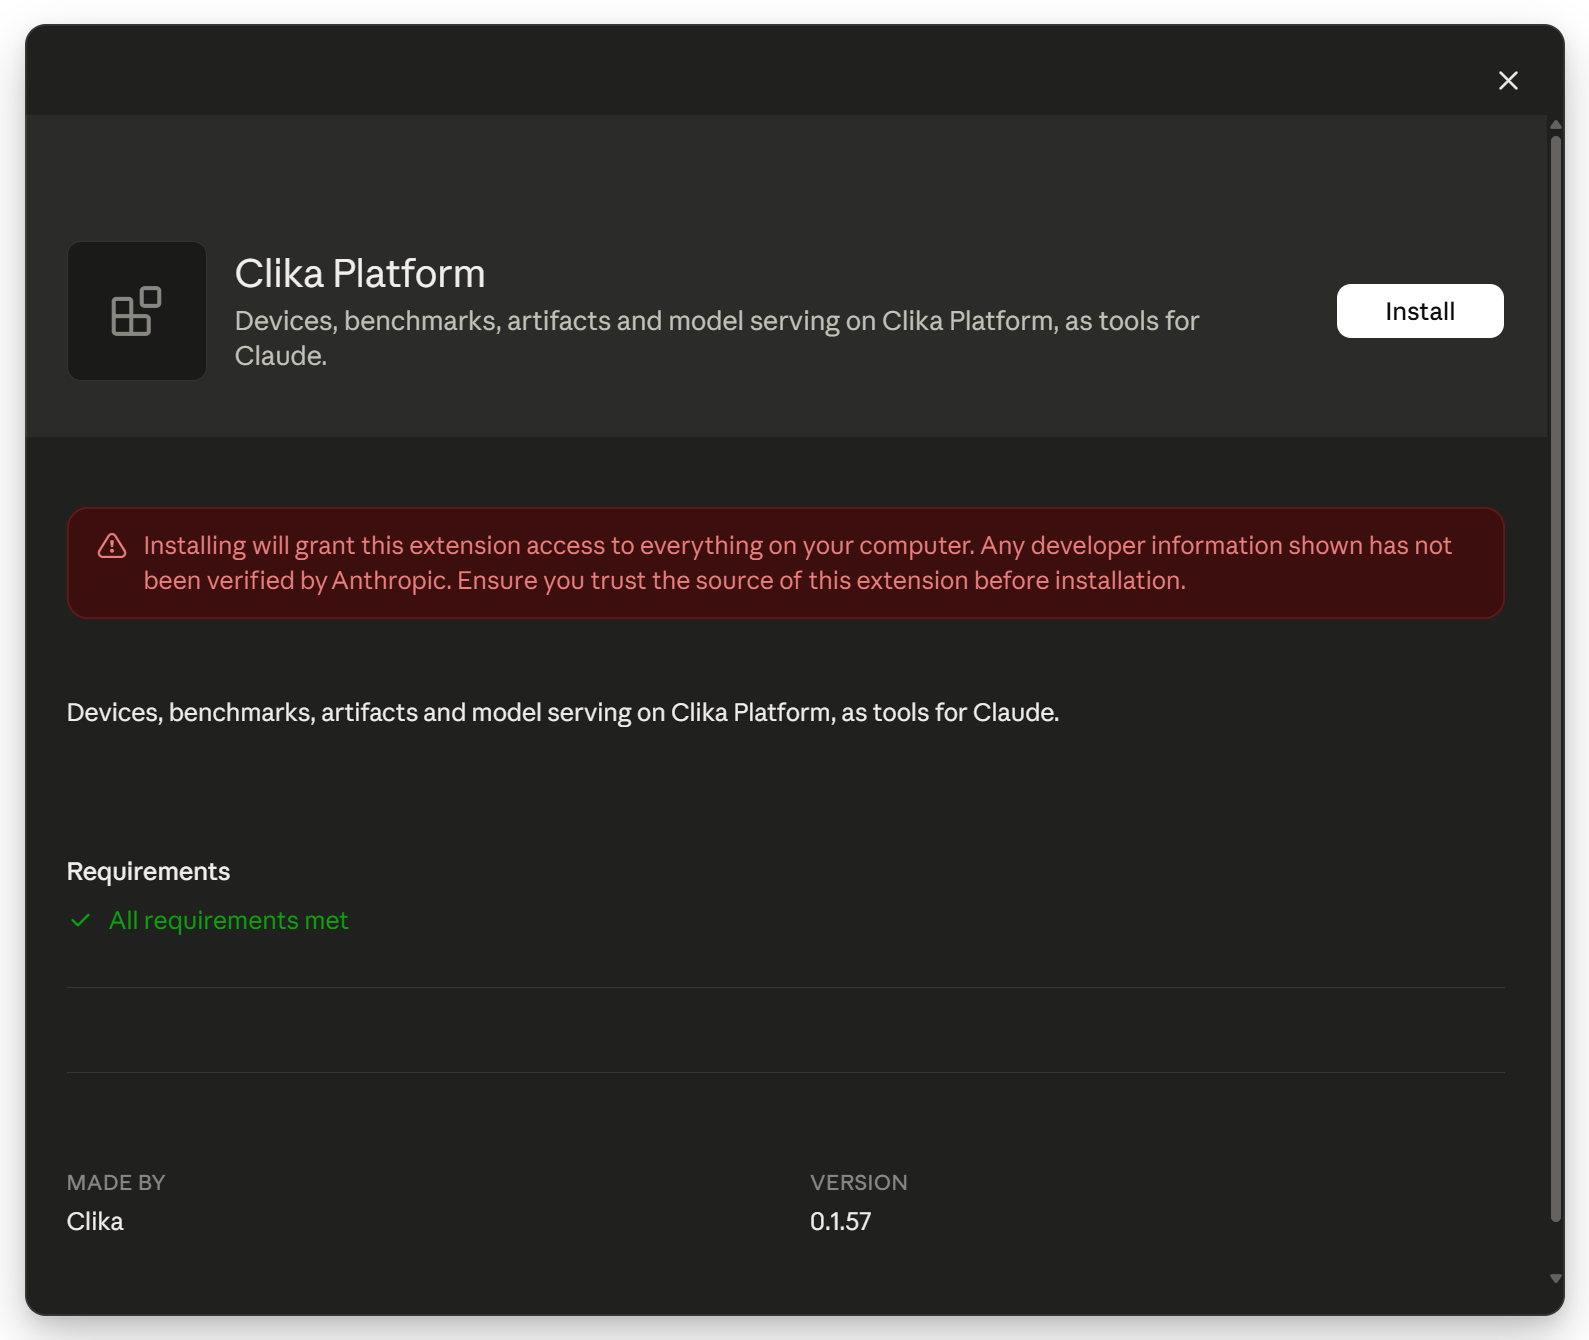Click the red installation warning message text

[797, 563]
